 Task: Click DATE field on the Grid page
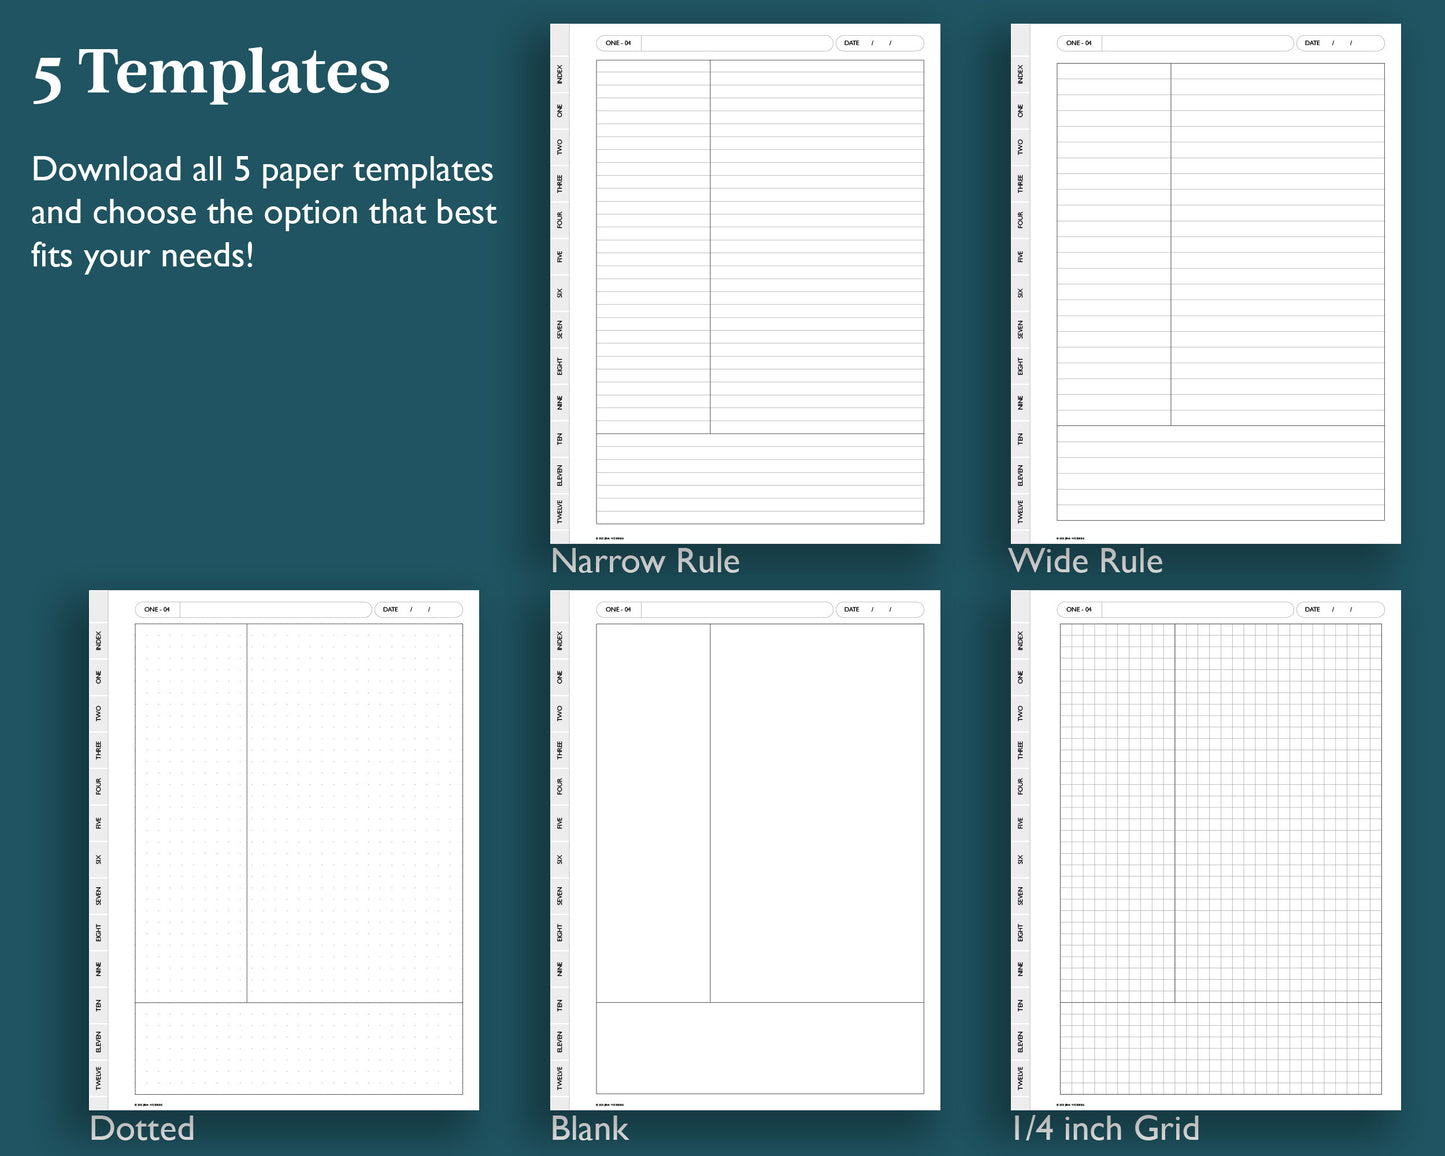(1340, 609)
